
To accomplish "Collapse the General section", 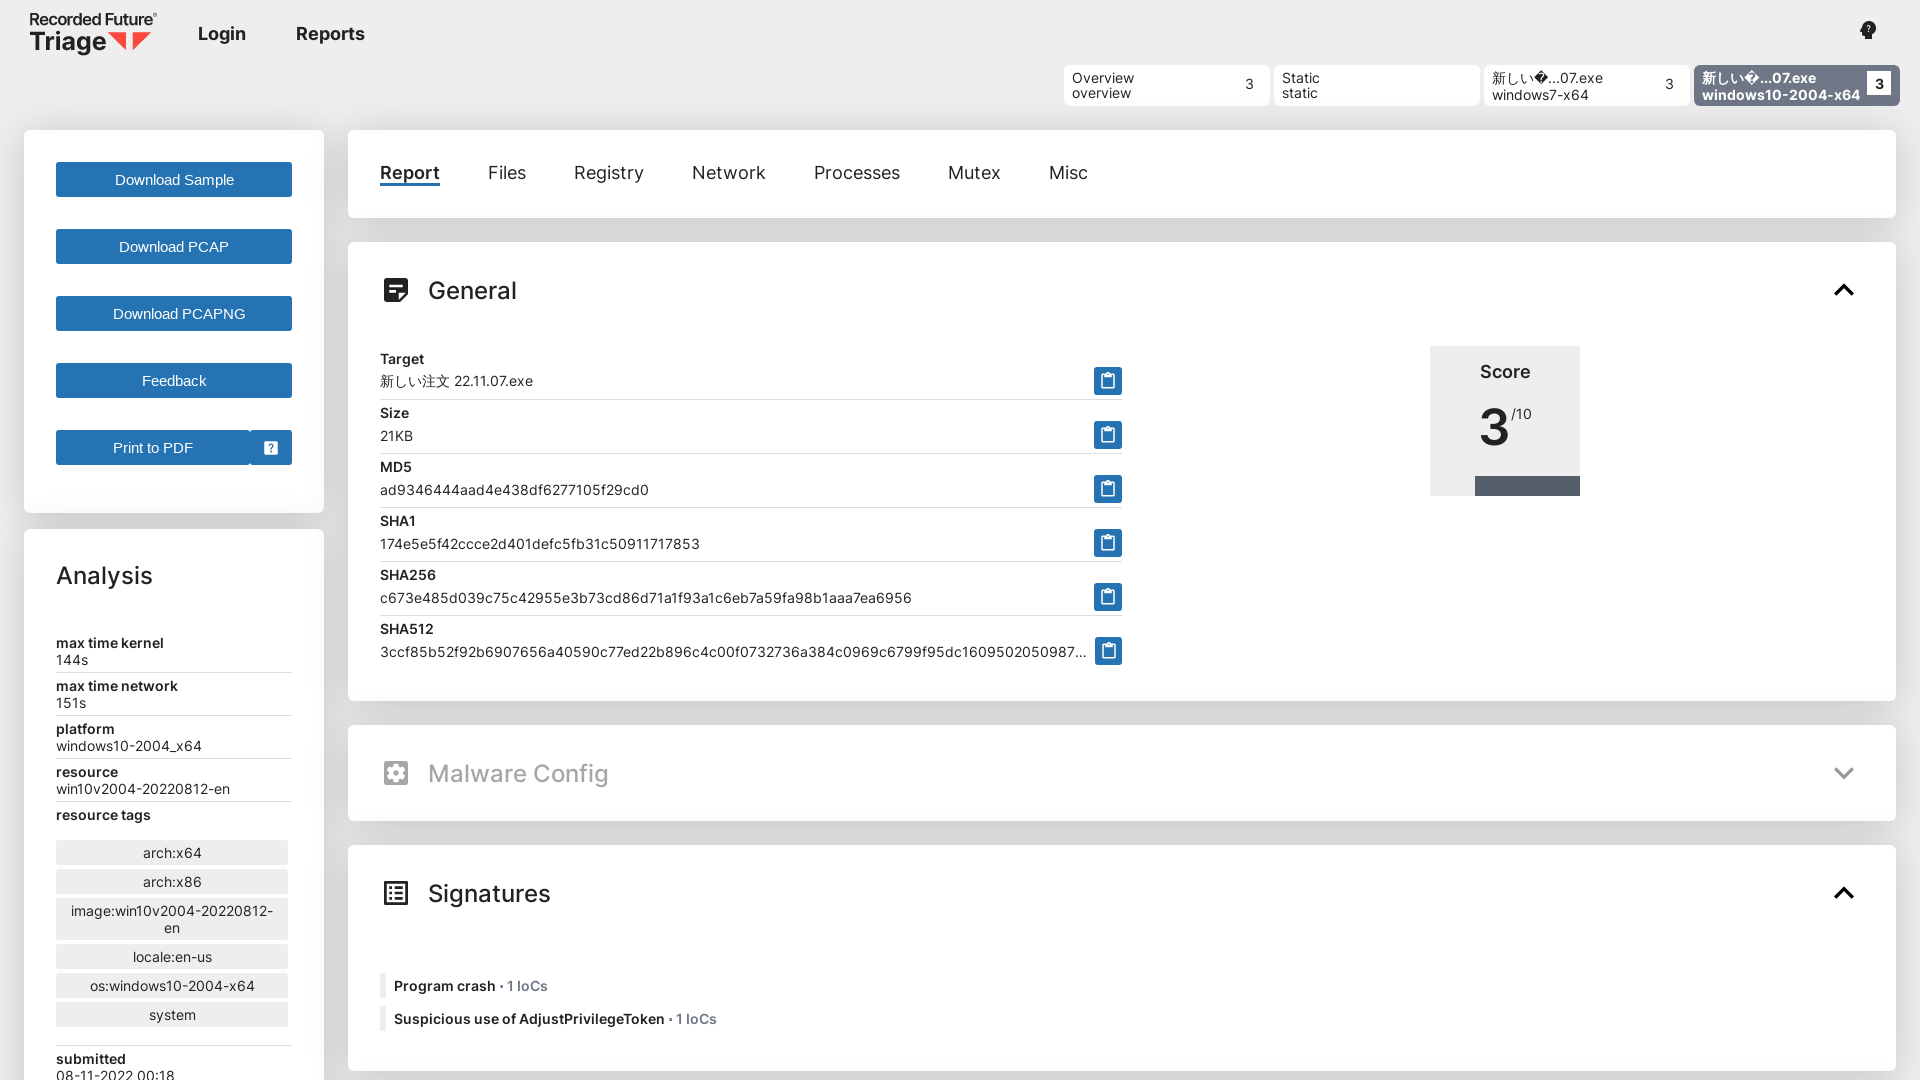I will [1843, 290].
